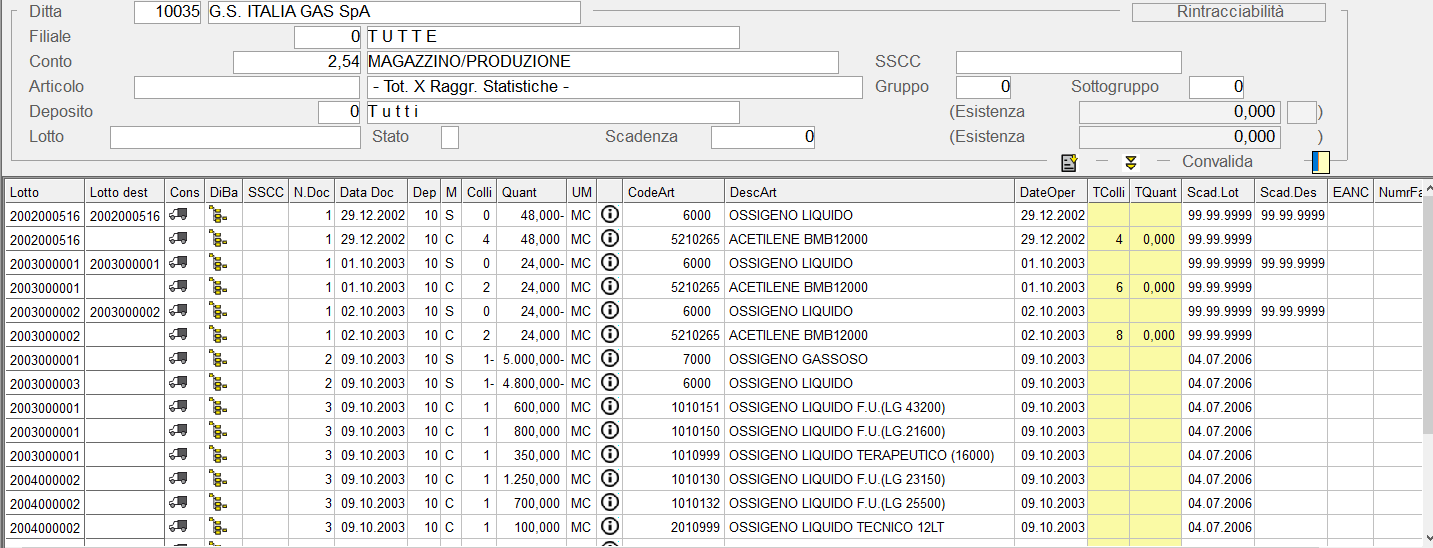This screenshot has height=548, width=1433.
Task: Click DiBa tree icon in LG 21600 row
Action: pyautogui.click(x=218, y=431)
